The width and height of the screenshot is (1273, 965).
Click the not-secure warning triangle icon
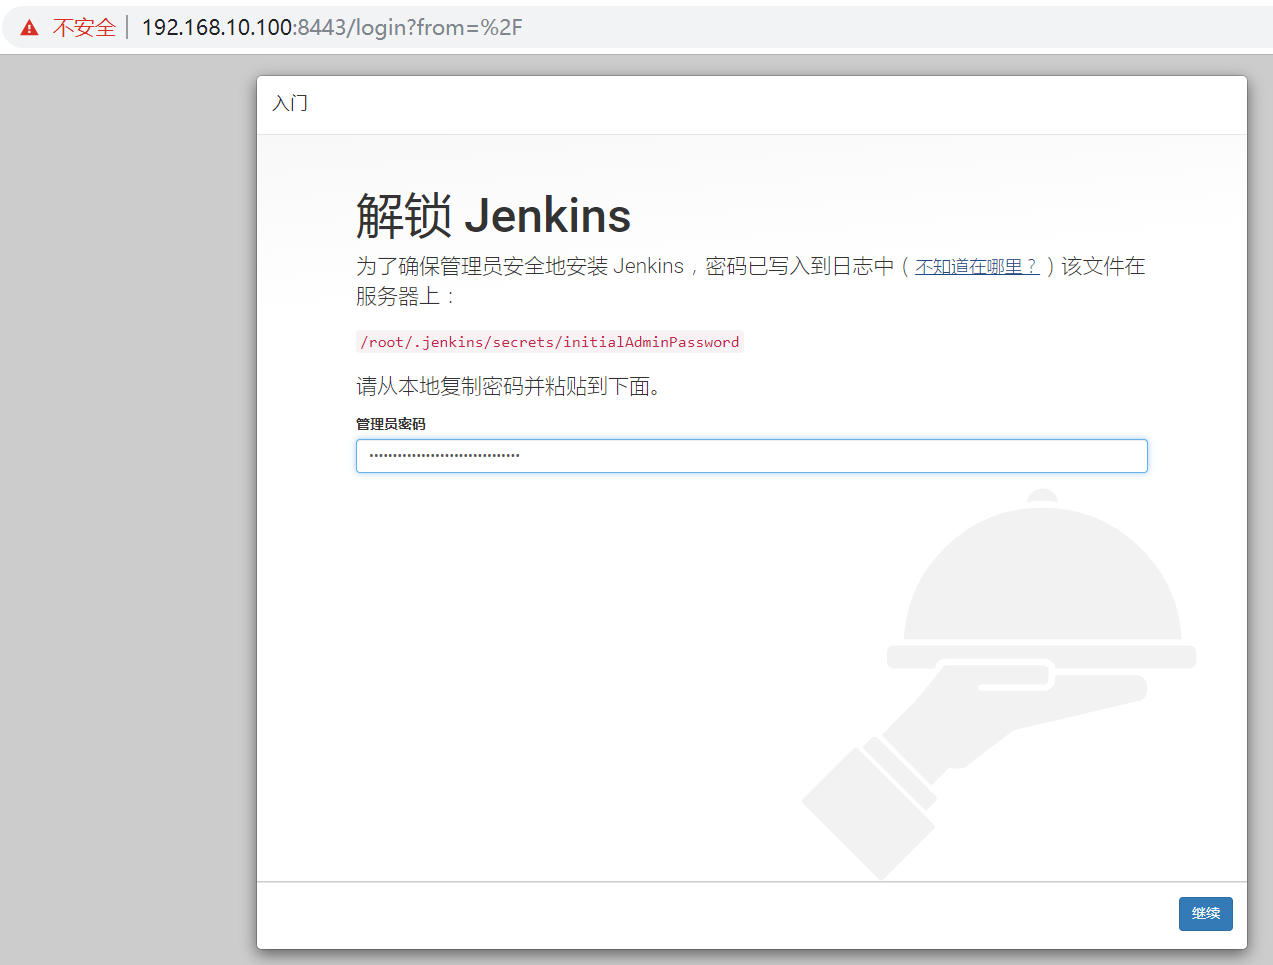[x=29, y=28]
